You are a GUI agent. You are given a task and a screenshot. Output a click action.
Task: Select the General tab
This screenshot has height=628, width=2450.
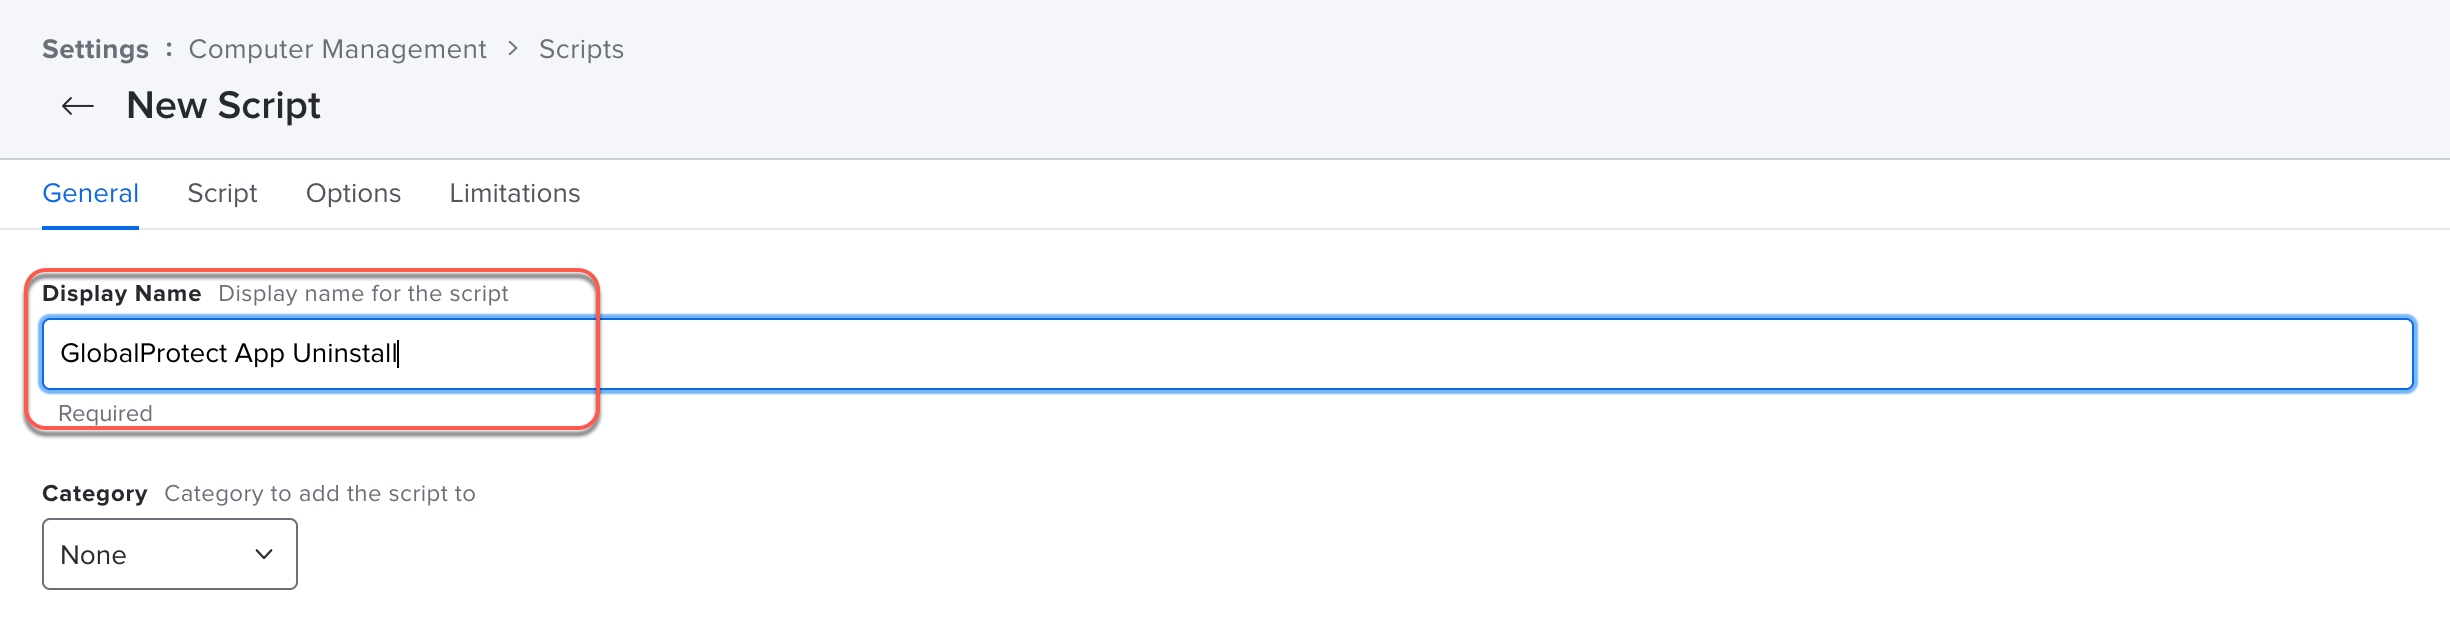point(90,193)
